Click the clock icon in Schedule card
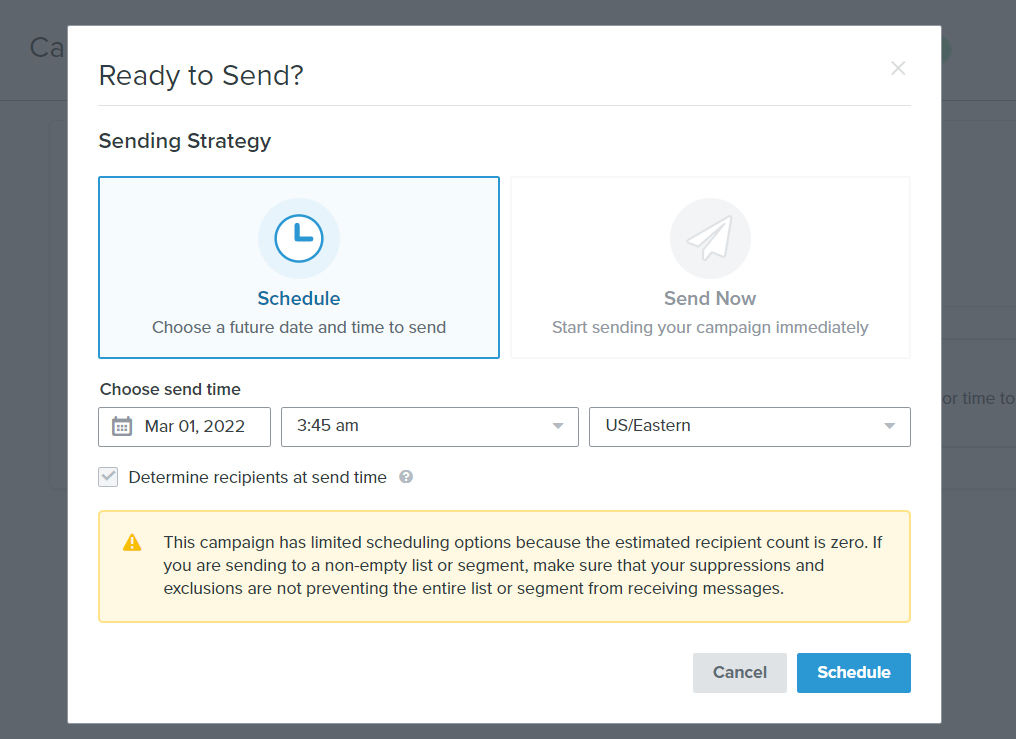 299,238
